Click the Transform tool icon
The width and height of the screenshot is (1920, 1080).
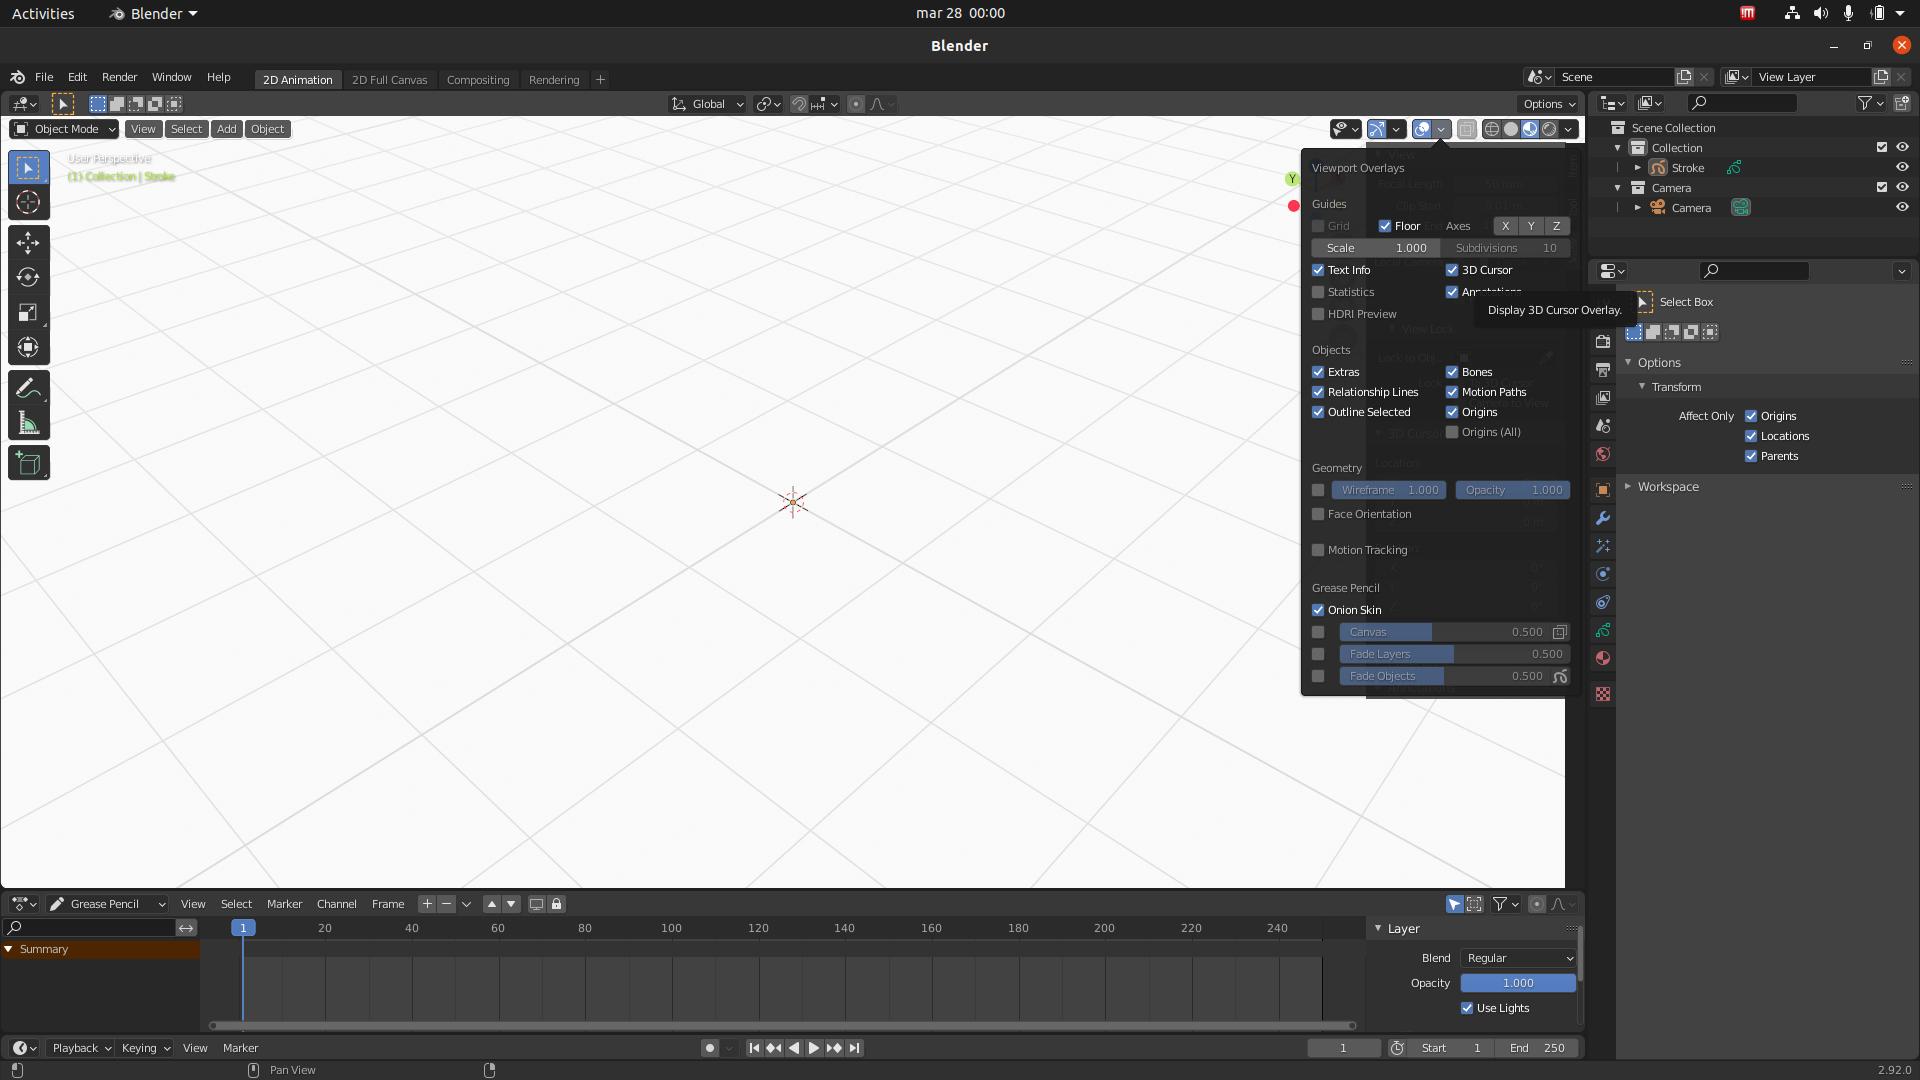tap(28, 347)
